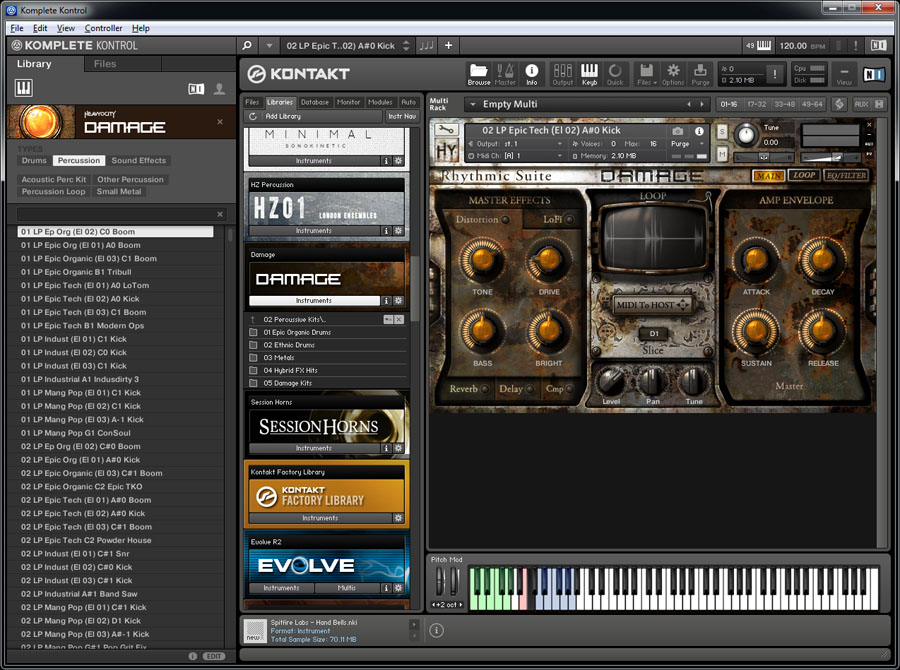Click the Info icon in Kontakt toolbar
Viewport: 900px width, 670px height.
coord(531,73)
